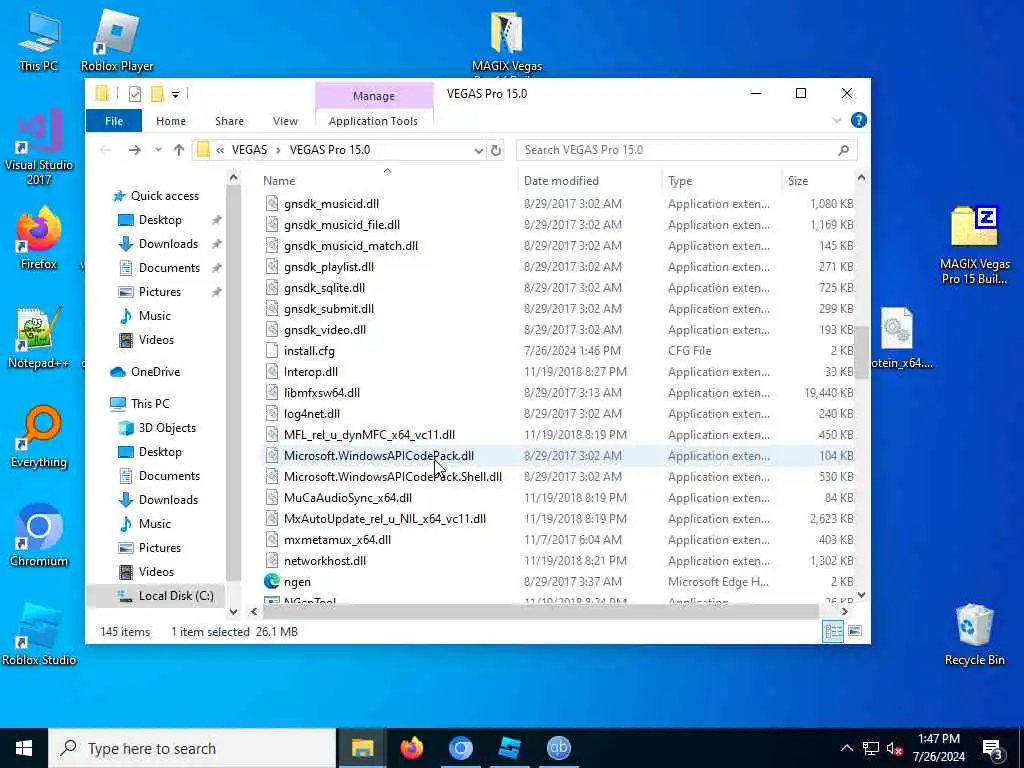Open Visual Studio 2017 desktop shortcut
1024x768 pixels.
39,148
